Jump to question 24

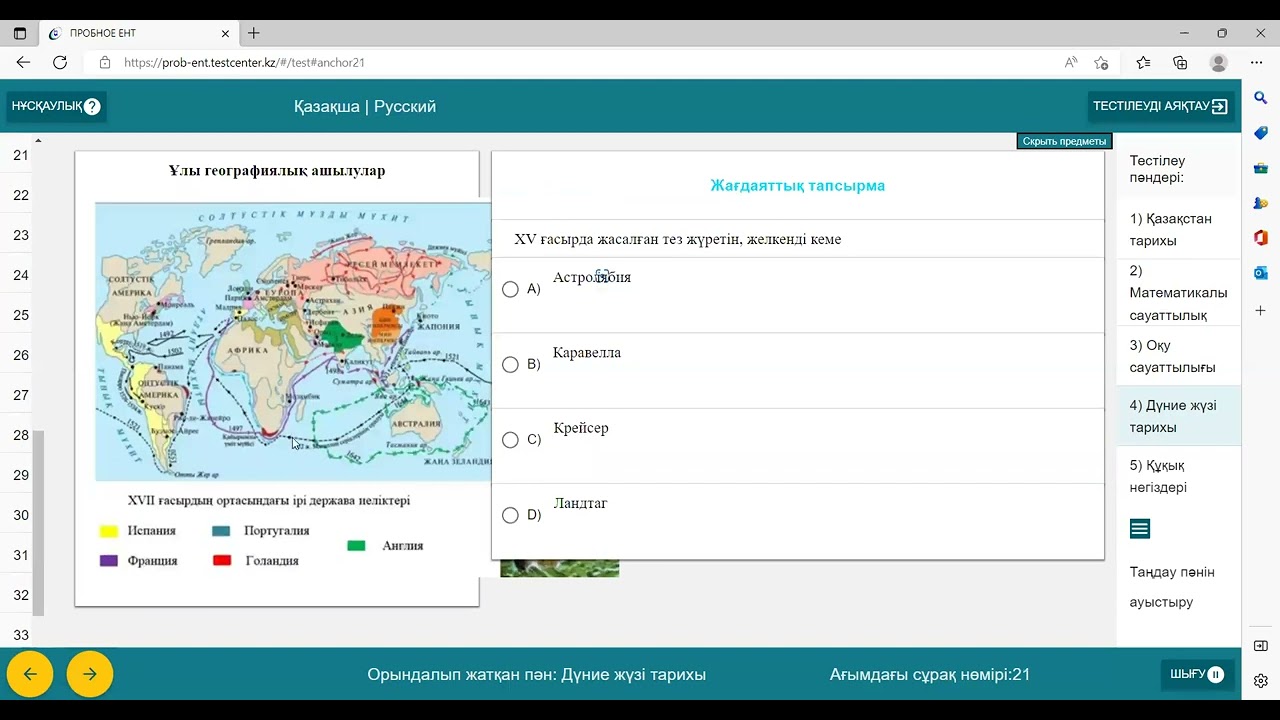(x=21, y=275)
